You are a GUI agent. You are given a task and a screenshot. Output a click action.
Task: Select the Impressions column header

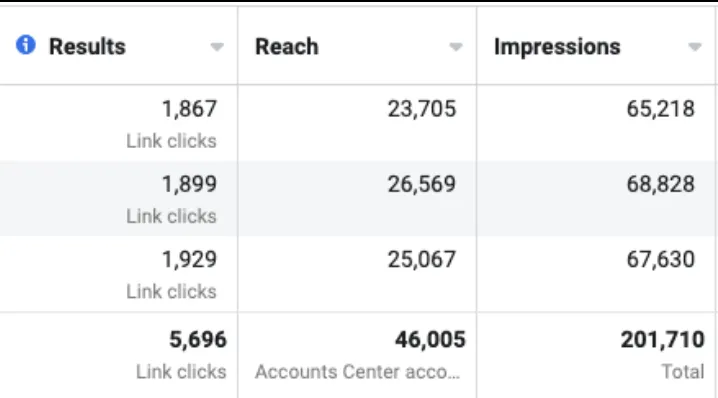557,47
